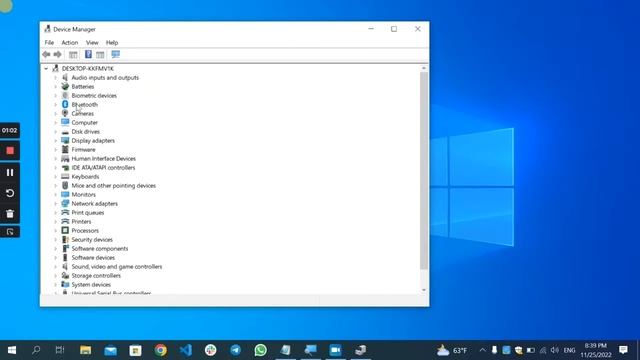Open the notification center

click(x=623, y=350)
